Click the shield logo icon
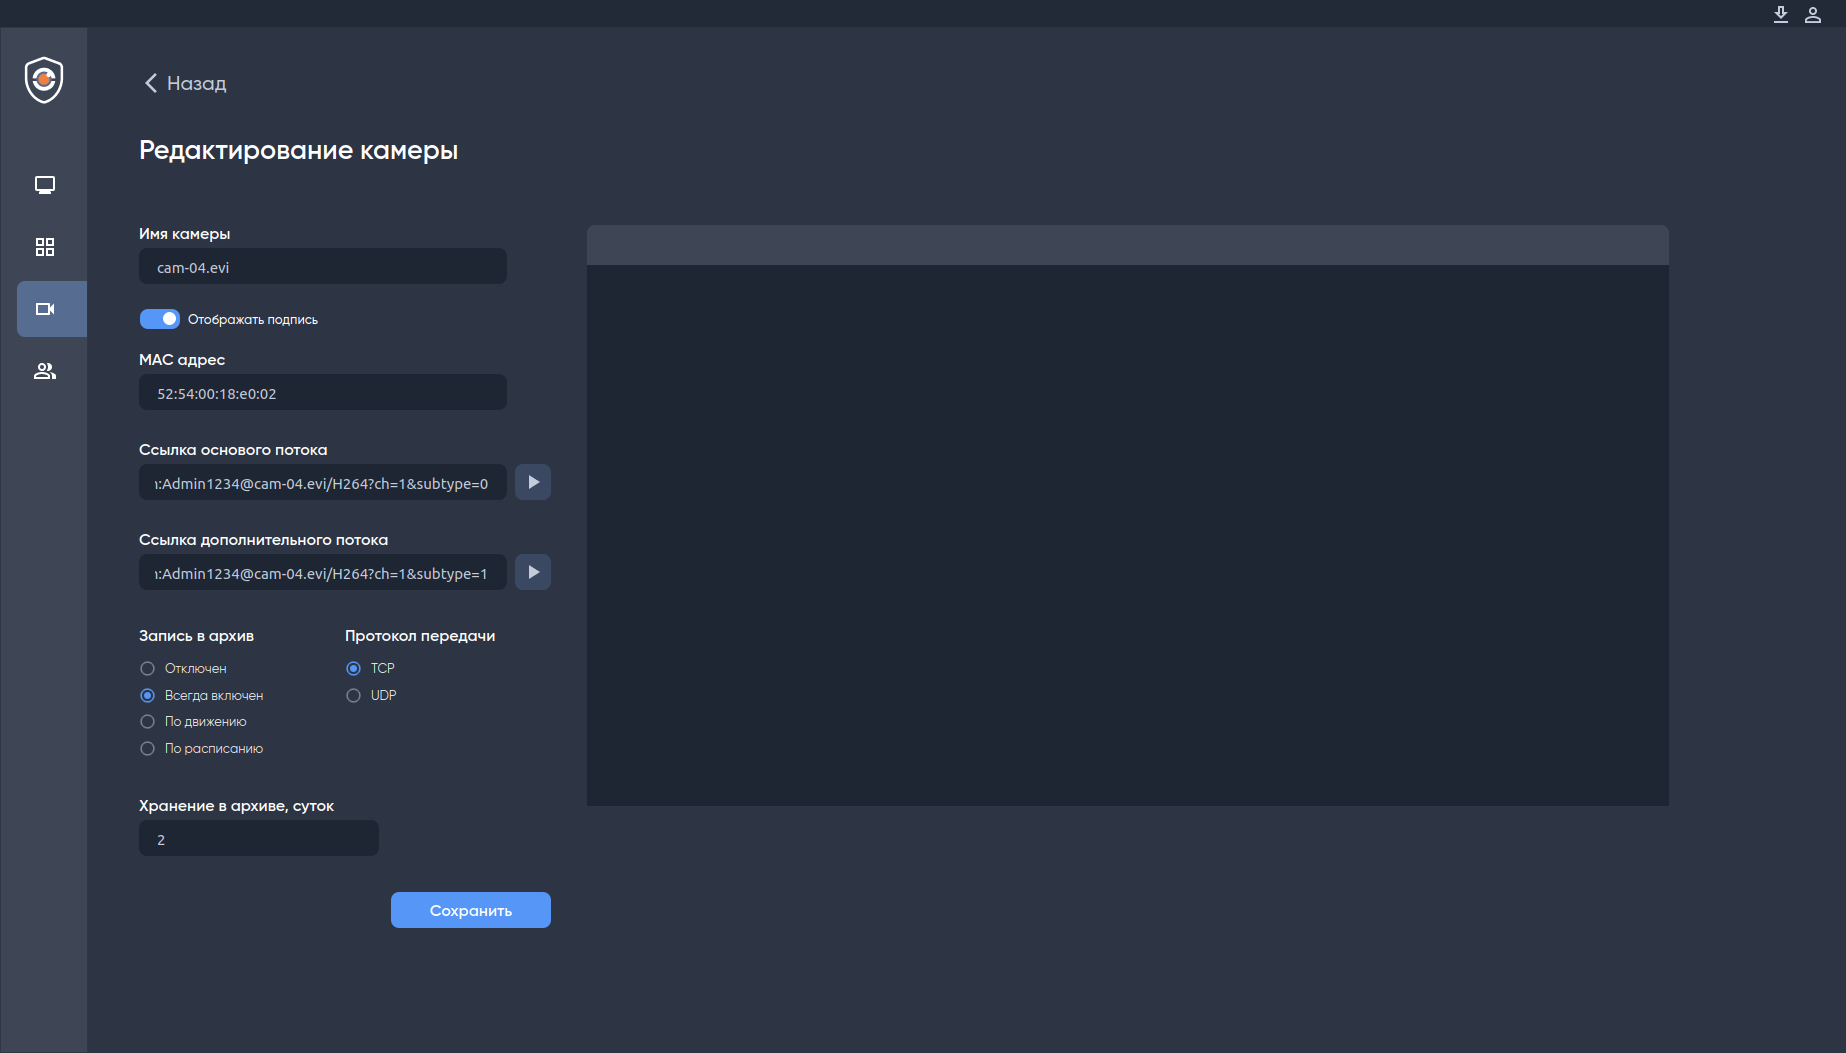 [44, 80]
